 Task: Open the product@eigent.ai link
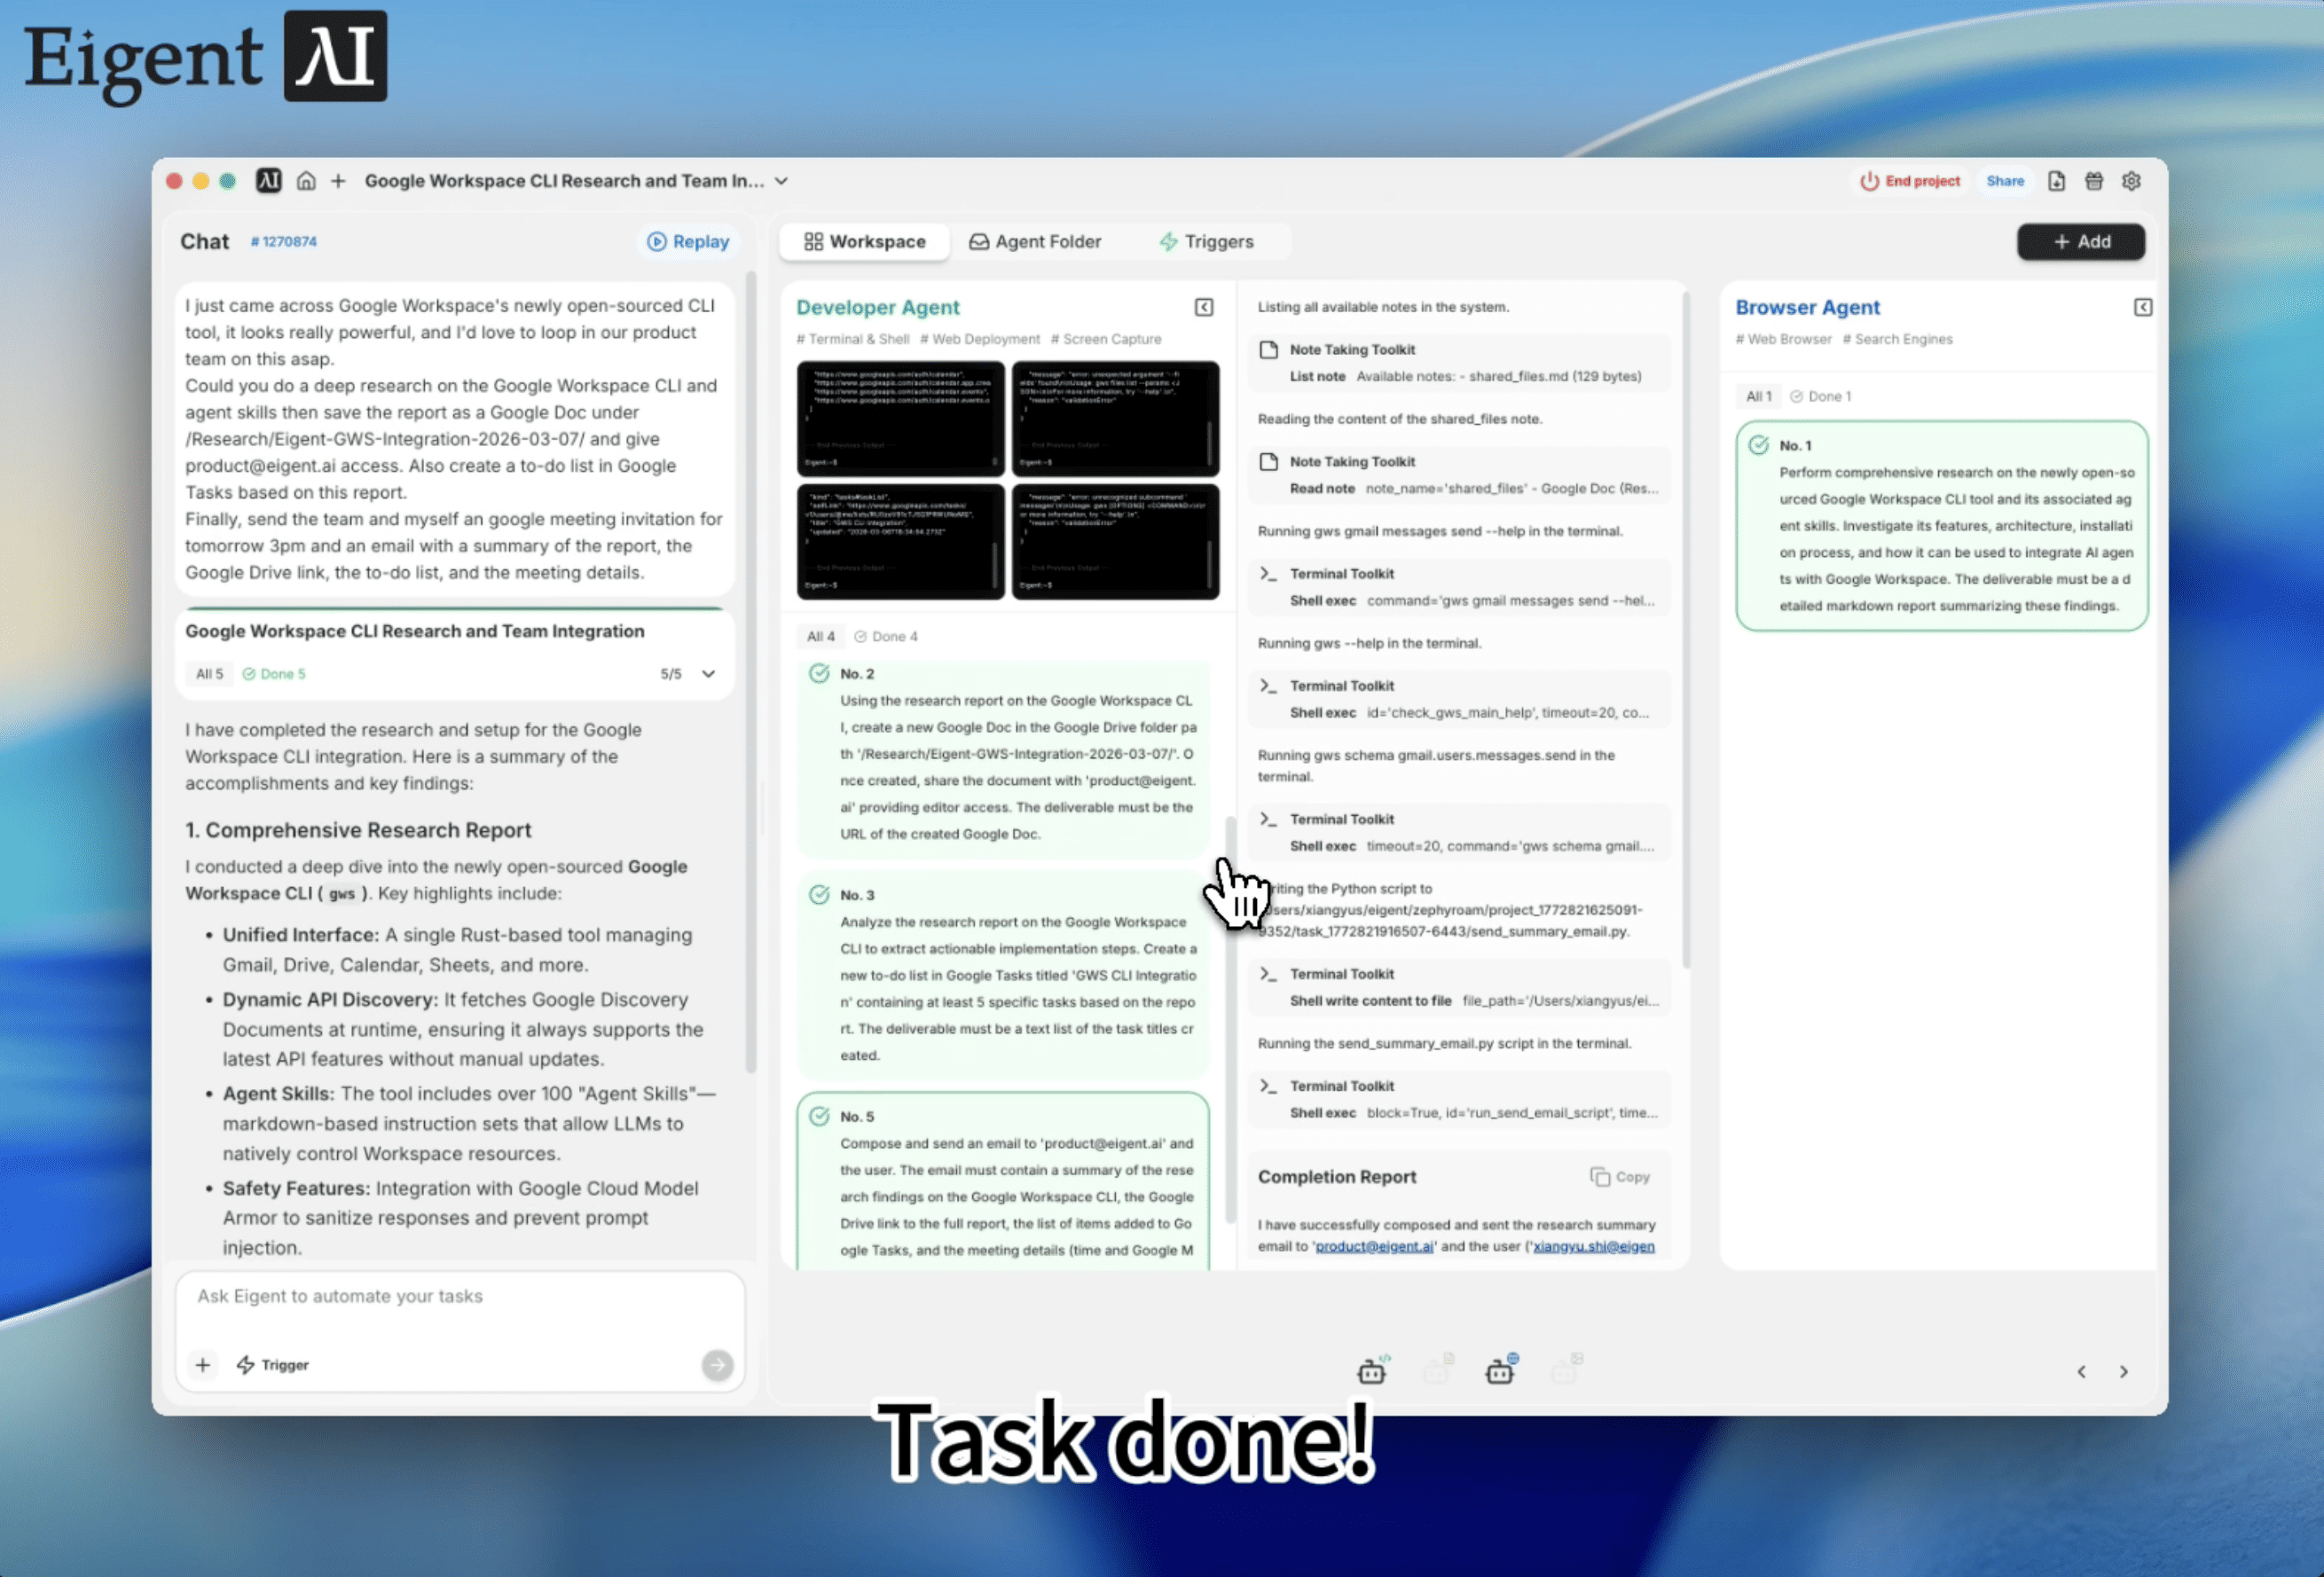pos(1374,1246)
